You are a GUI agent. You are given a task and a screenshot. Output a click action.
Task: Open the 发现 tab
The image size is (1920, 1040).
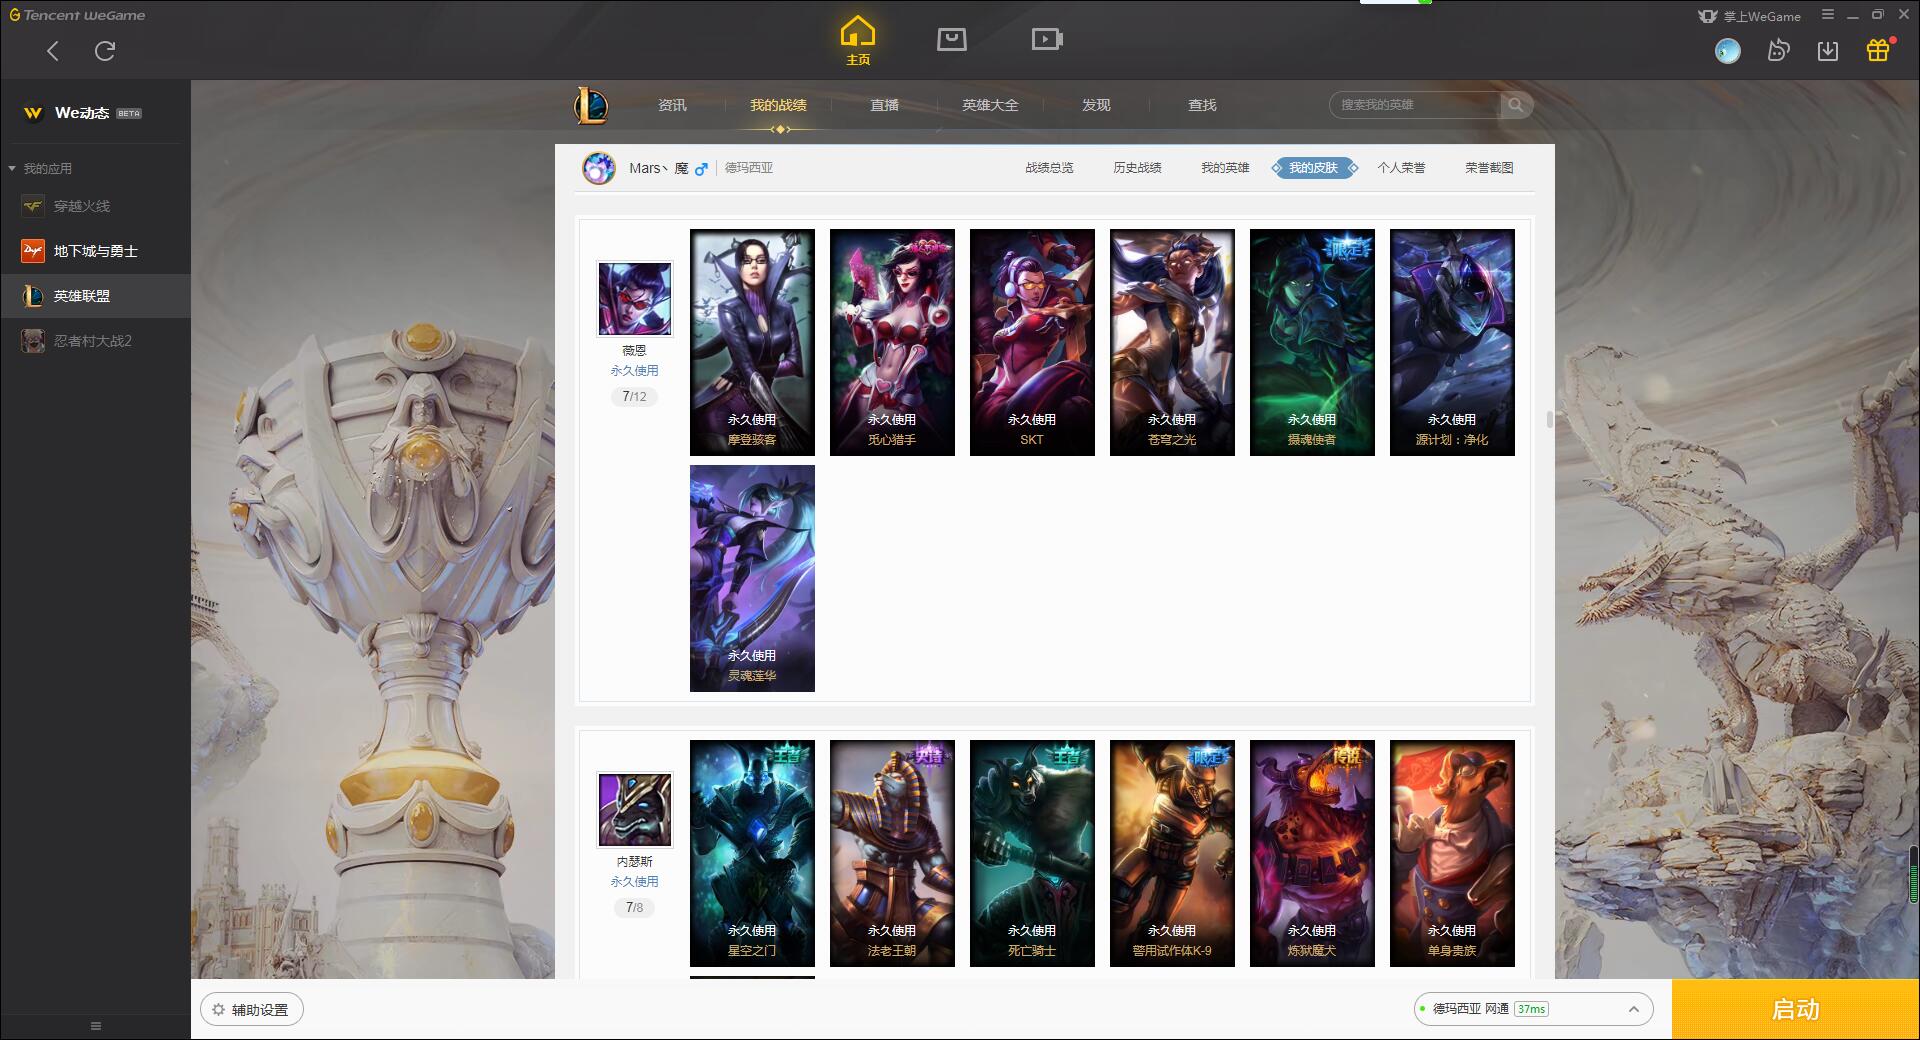tap(1096, 105)
